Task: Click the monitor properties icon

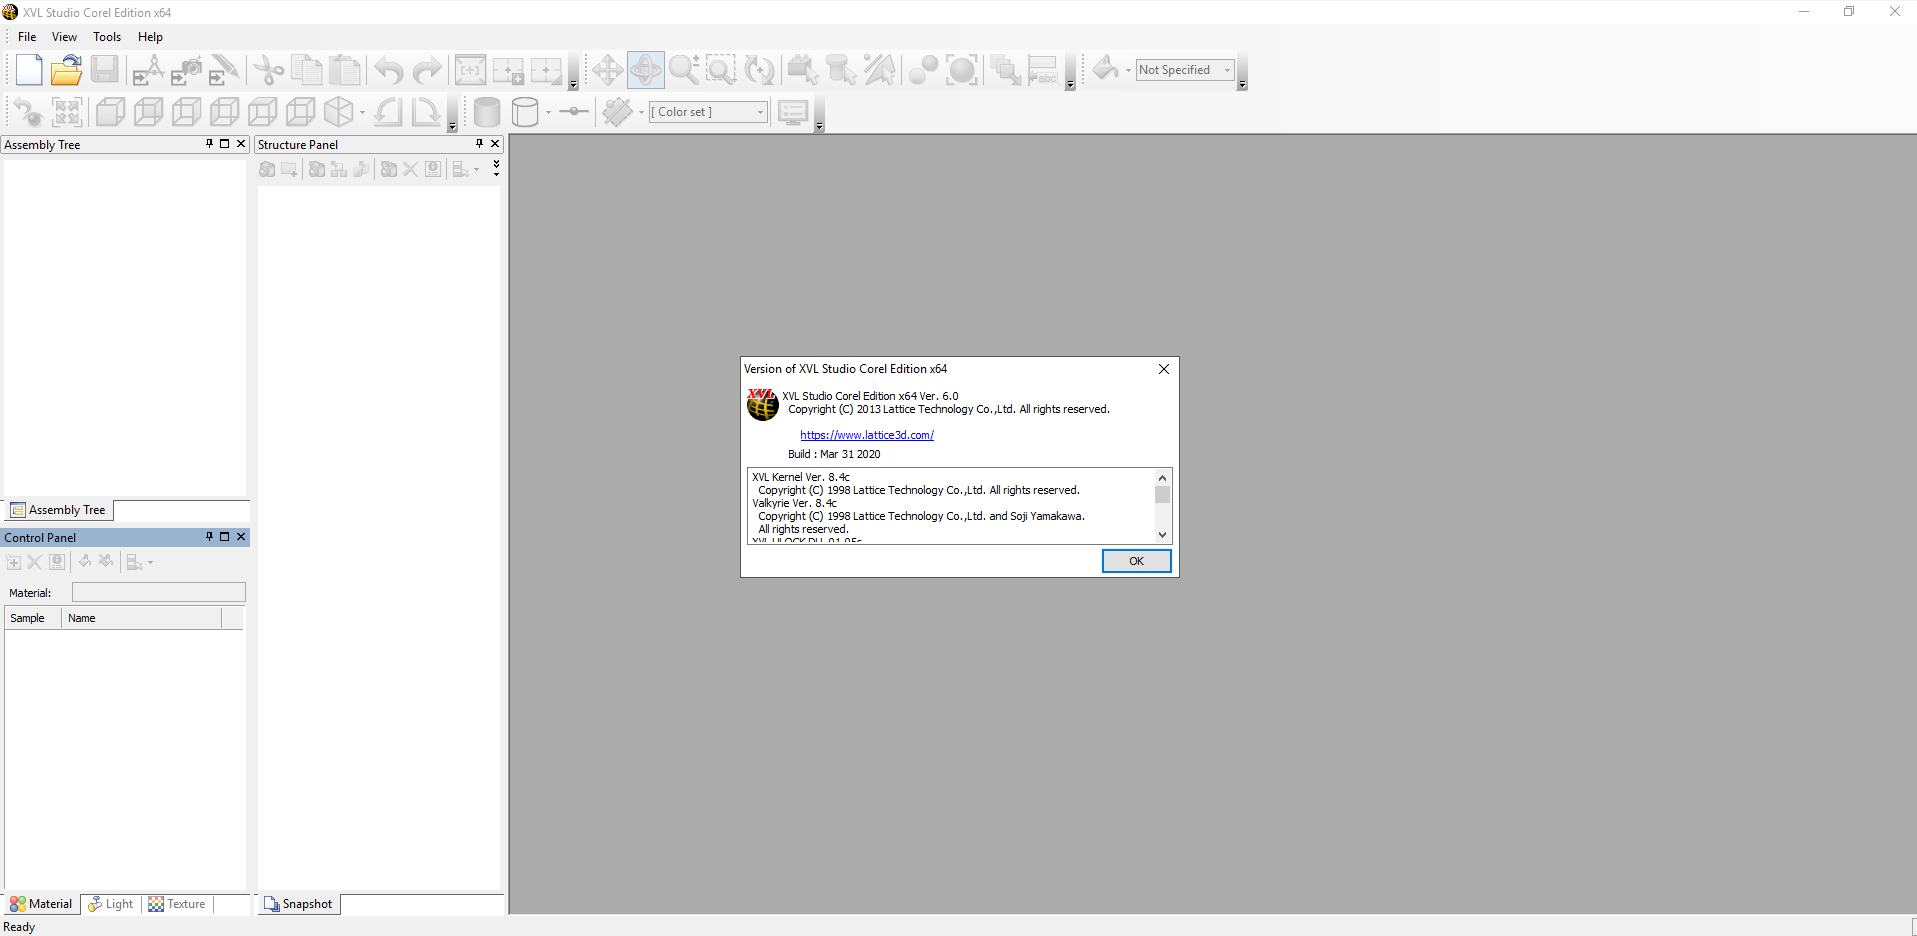Action: 793,112
